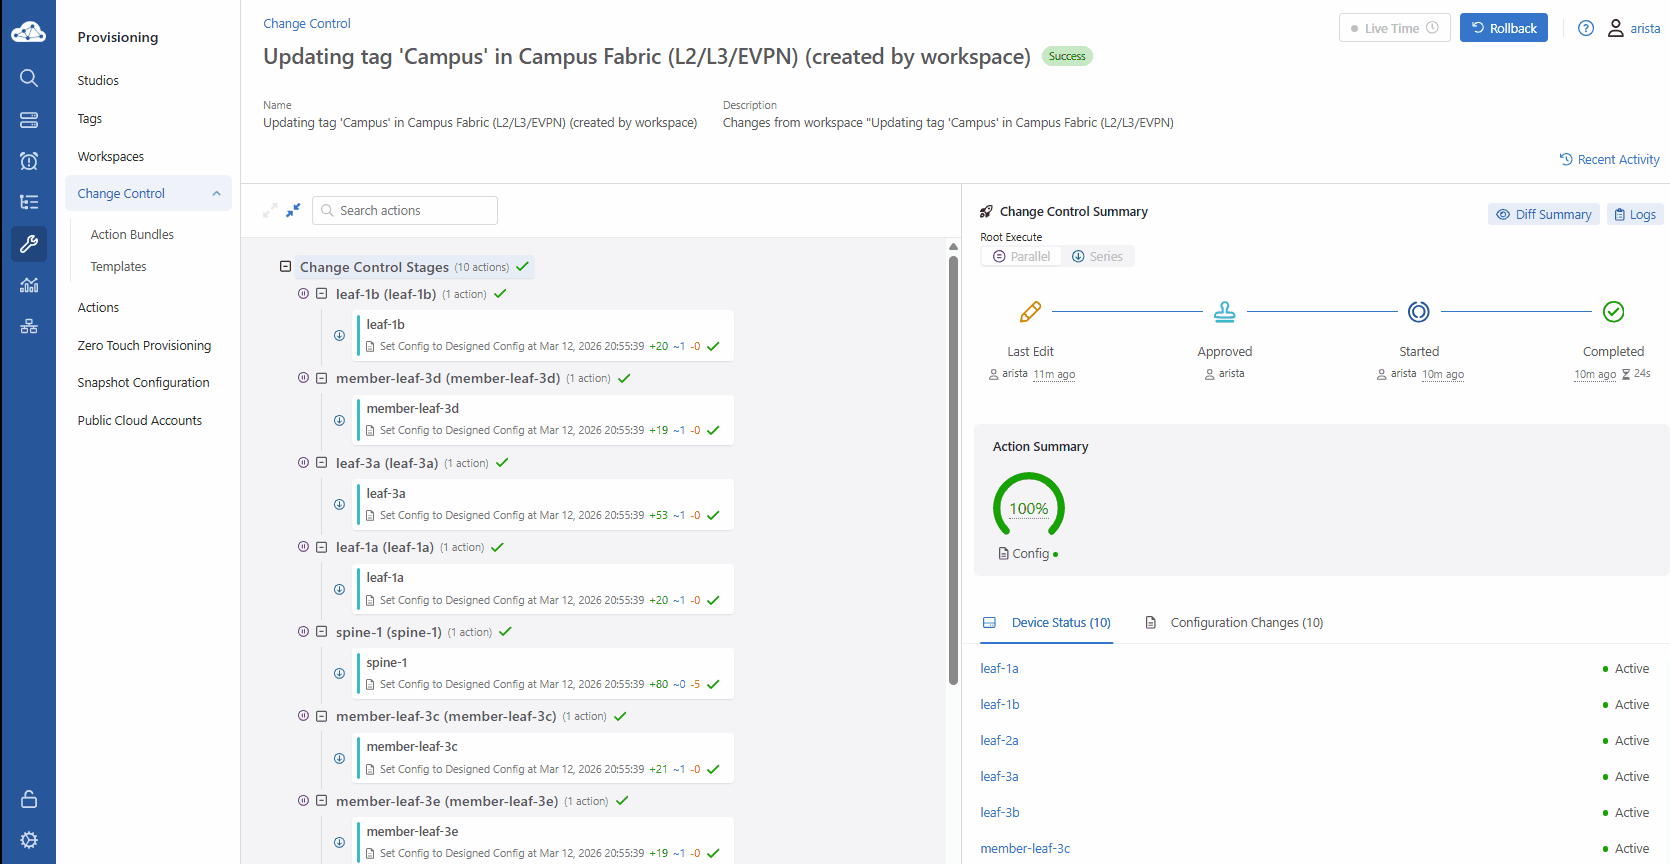Screen dimensions: 1670x864
Task: Open the Dashboards chart icon in sidebar
Action: [x=29, y=285]
